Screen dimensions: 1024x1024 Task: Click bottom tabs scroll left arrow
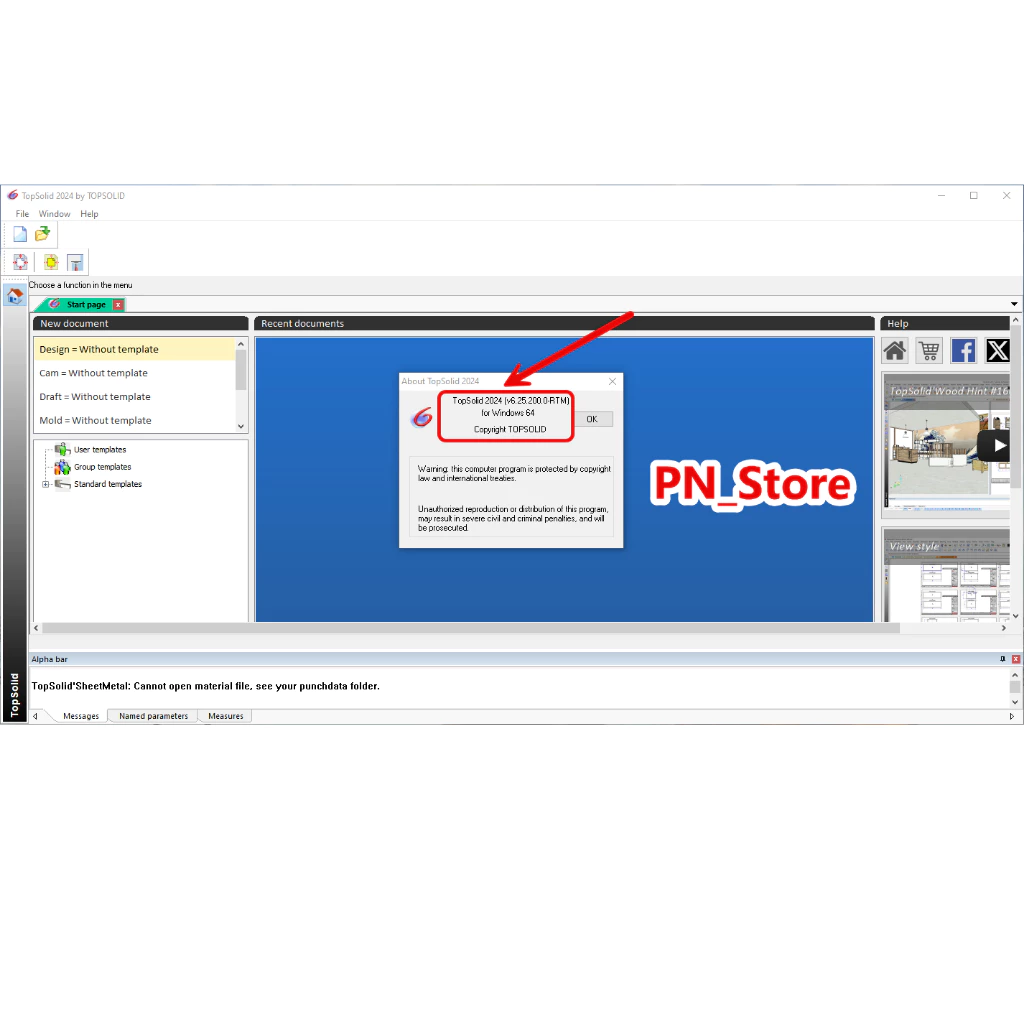click(x=35, y=716)
